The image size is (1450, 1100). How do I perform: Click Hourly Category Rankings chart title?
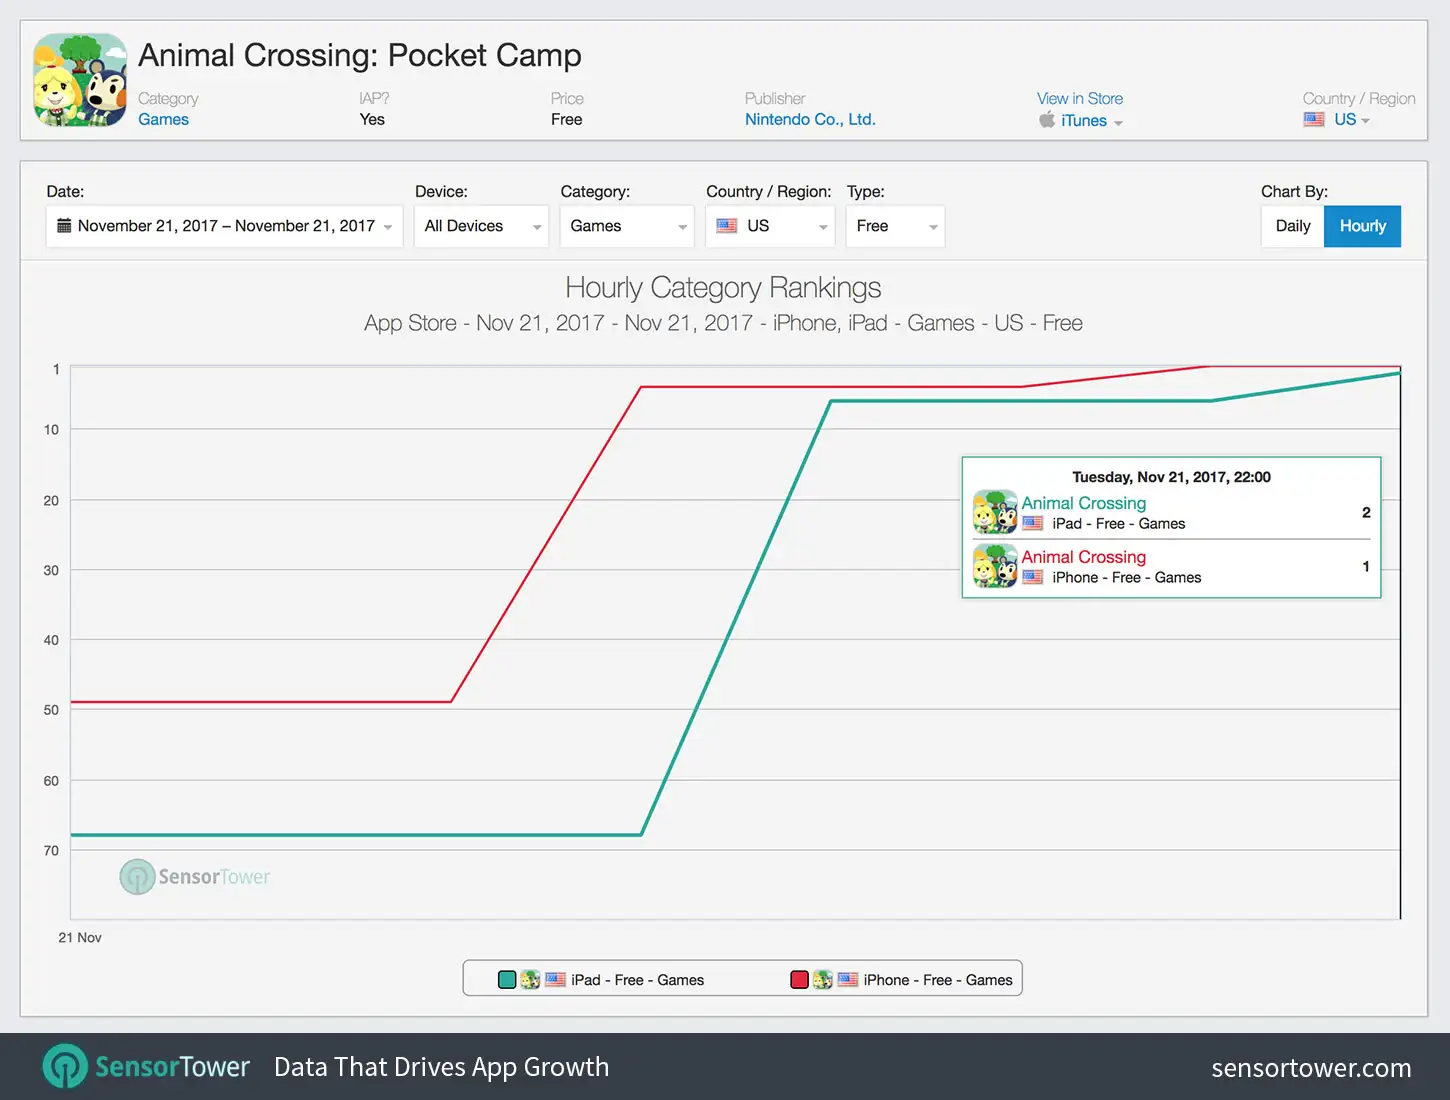(723, 288)
